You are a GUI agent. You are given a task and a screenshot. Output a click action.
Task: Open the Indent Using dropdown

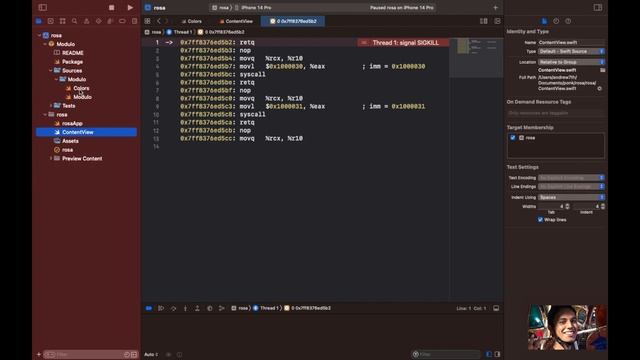(x=571, y=197)
